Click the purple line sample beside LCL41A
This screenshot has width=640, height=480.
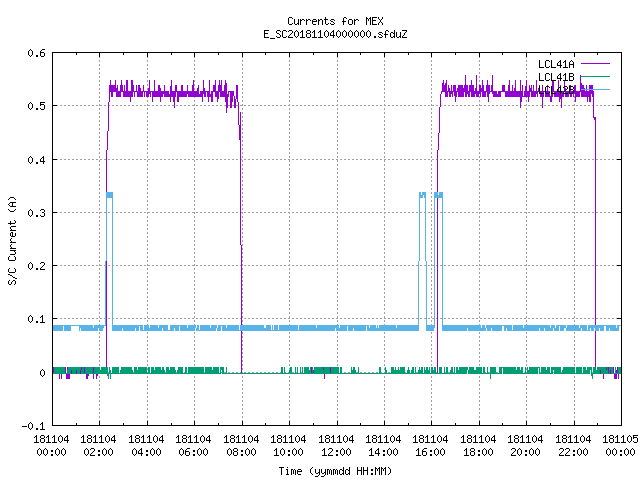click(x=595, y=64)
